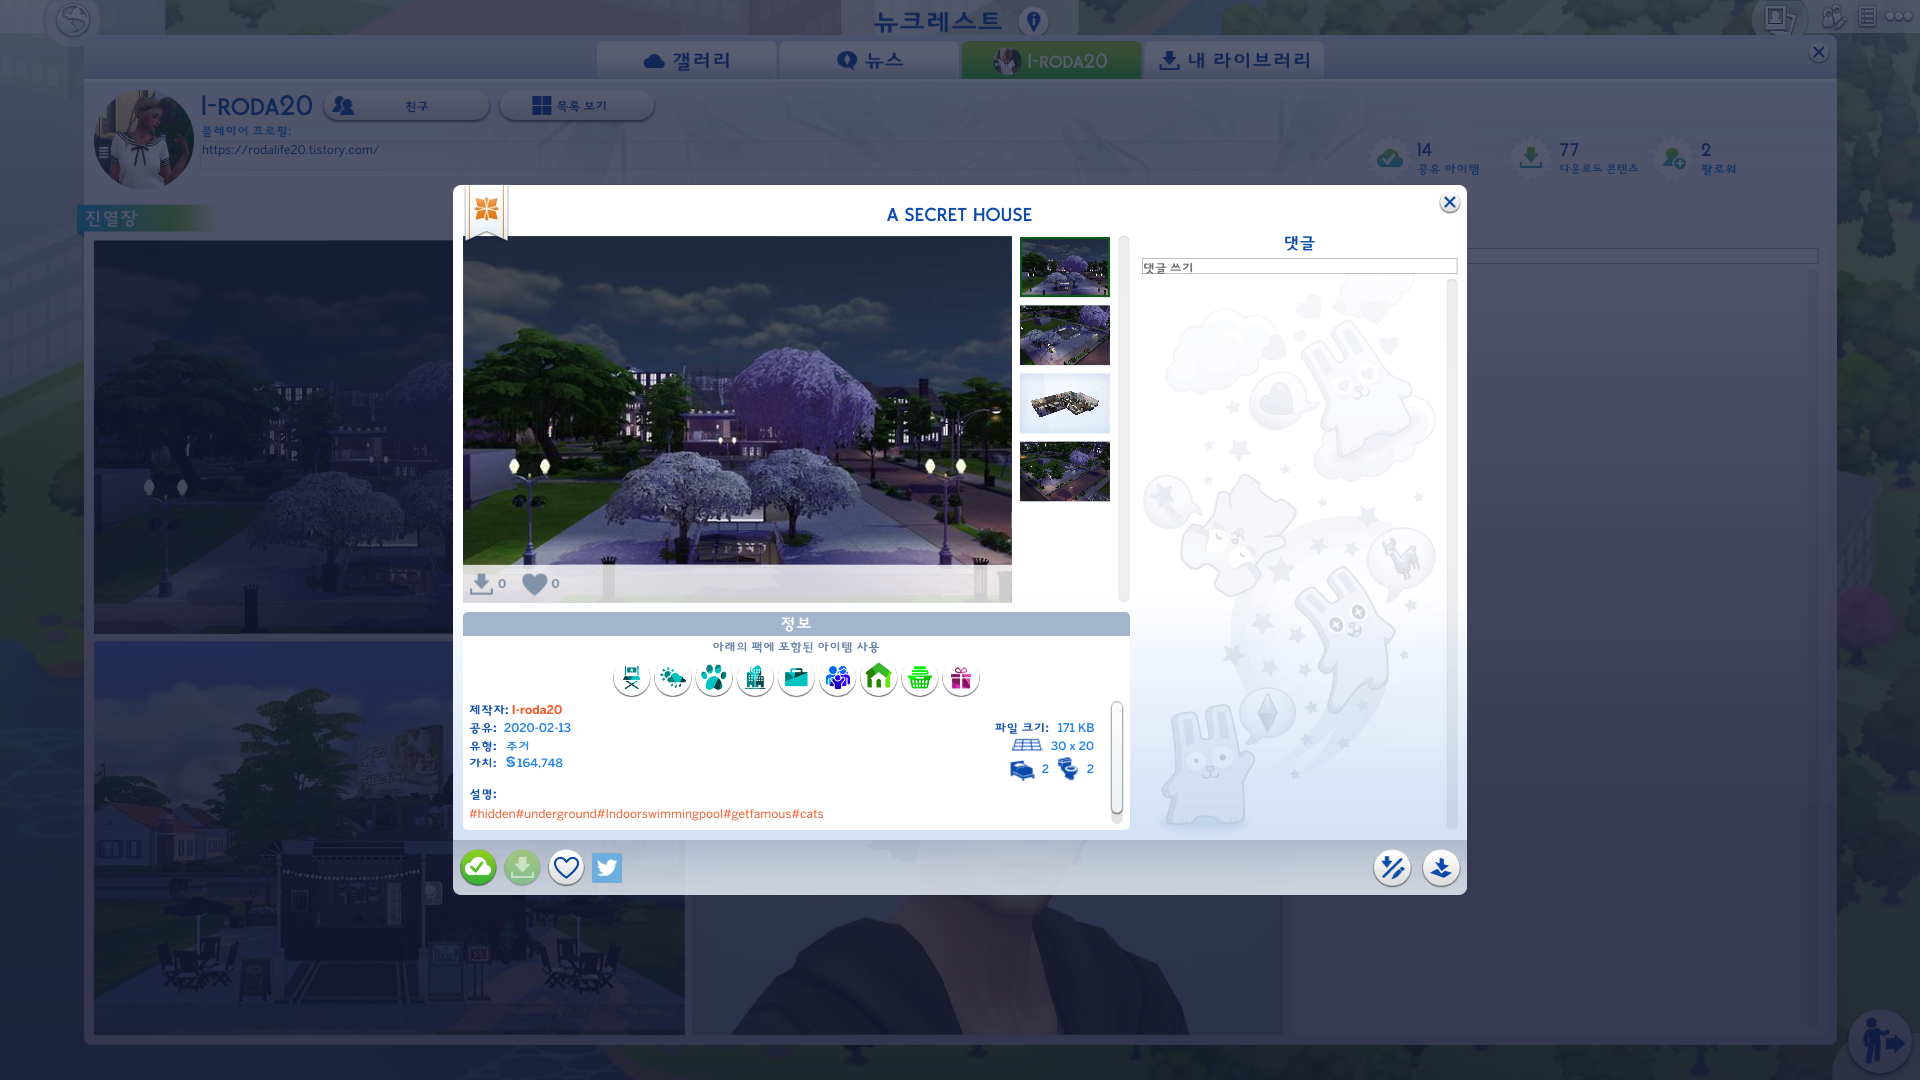Switch to the 갤러리 tab
The height and width of the screenshot is (1080, 1920).
[x=687, y=60]
